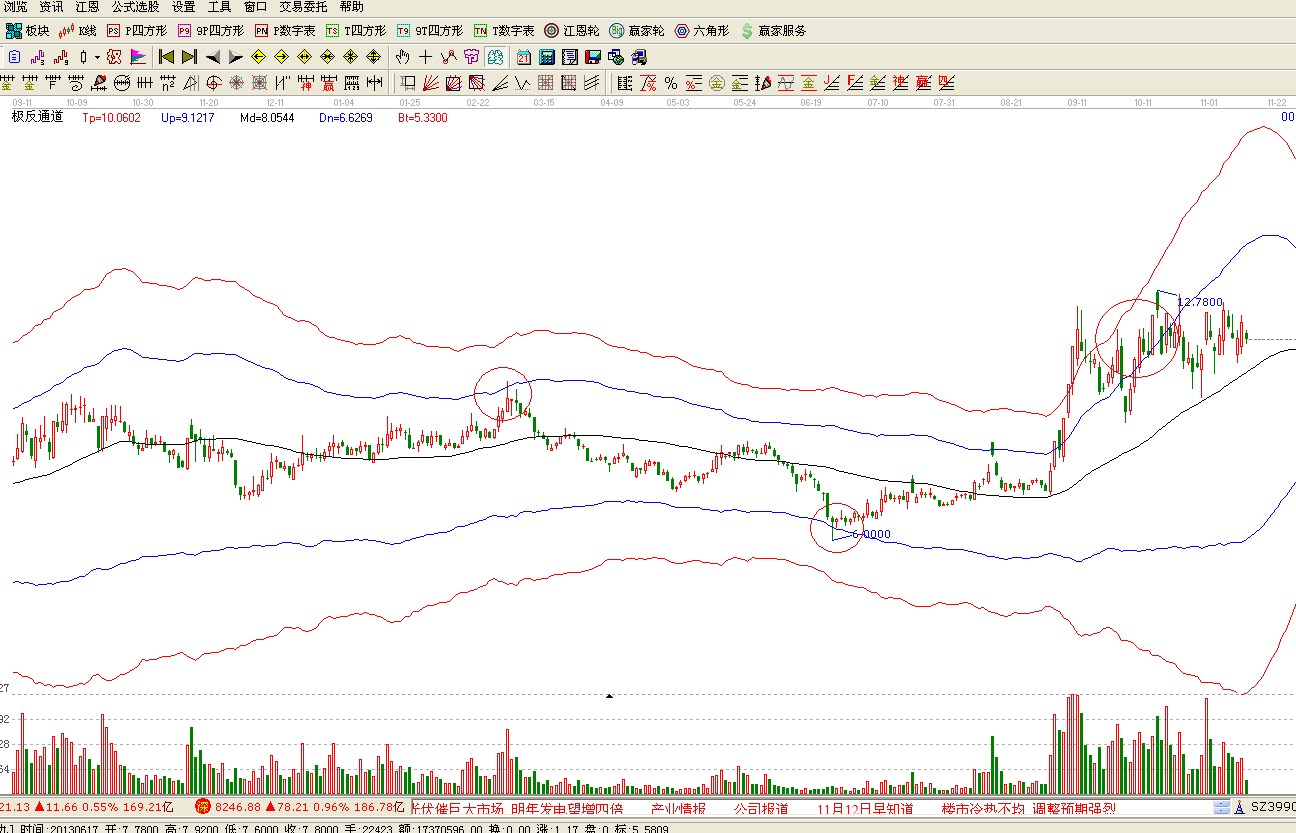Select the crosshair cursor tool
The image size is (1296, 833).
[426, 57]
